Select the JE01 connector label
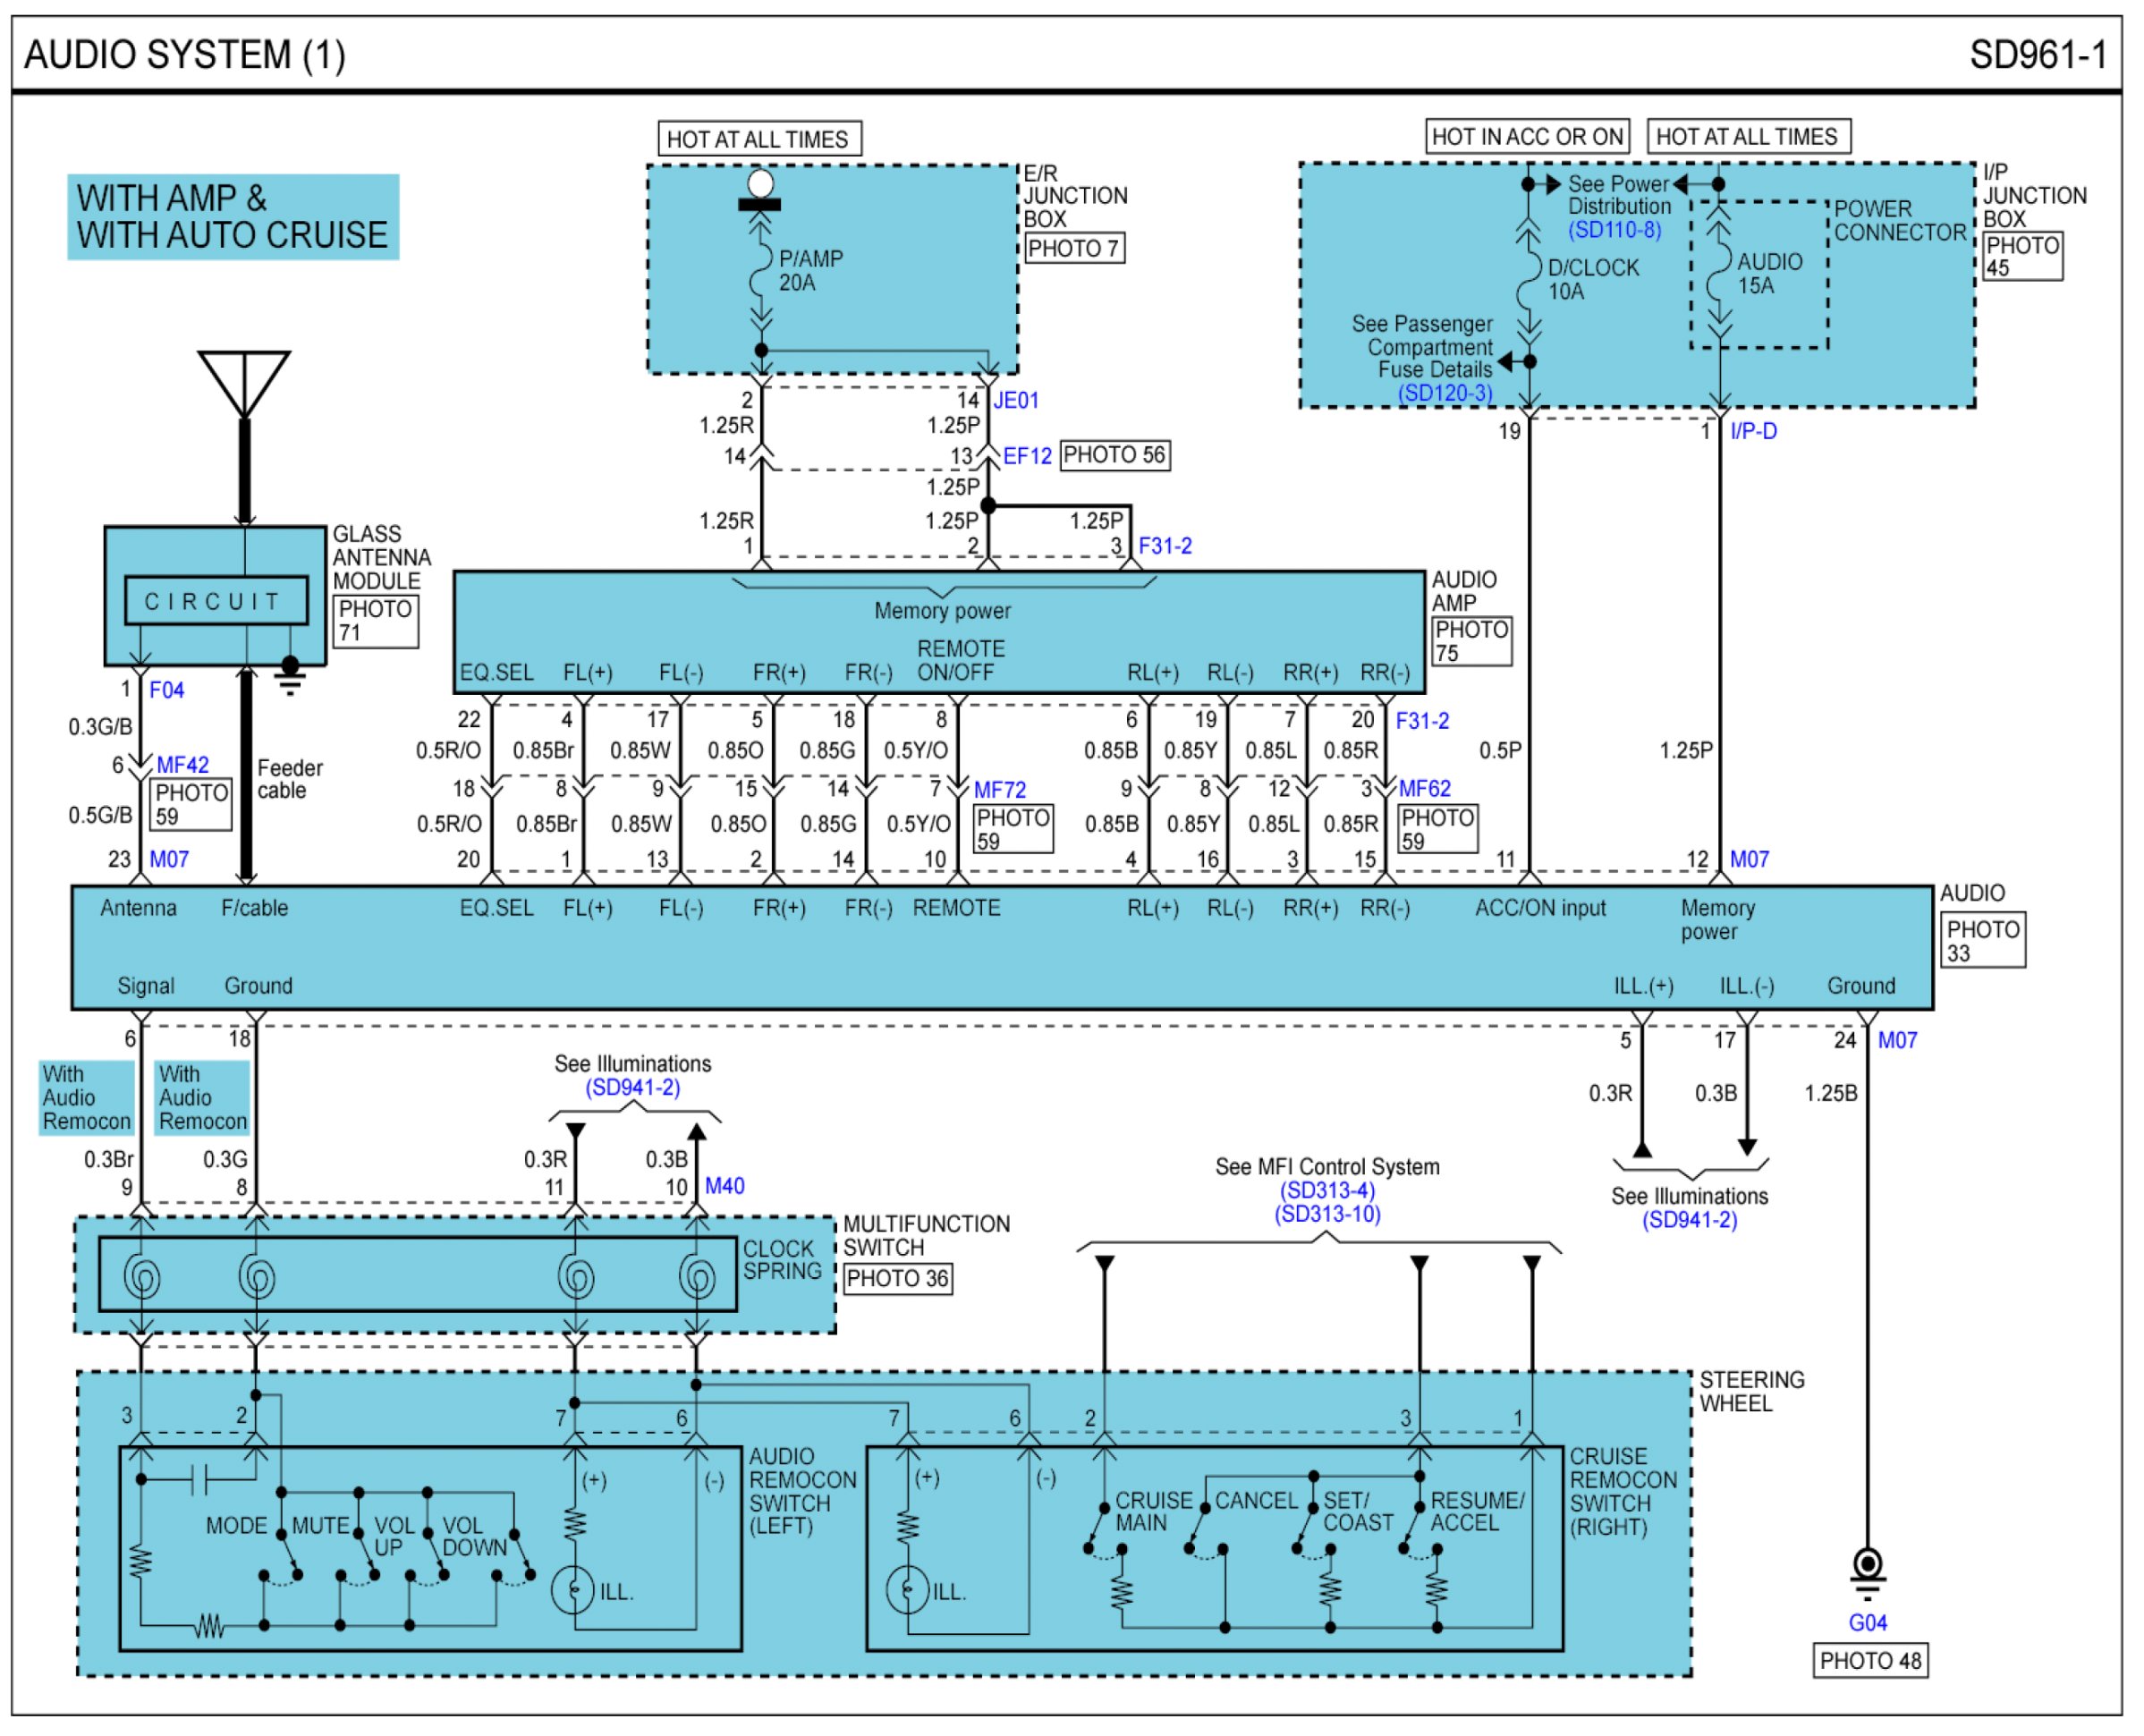2144x1736 pixels. (1016, 400)
